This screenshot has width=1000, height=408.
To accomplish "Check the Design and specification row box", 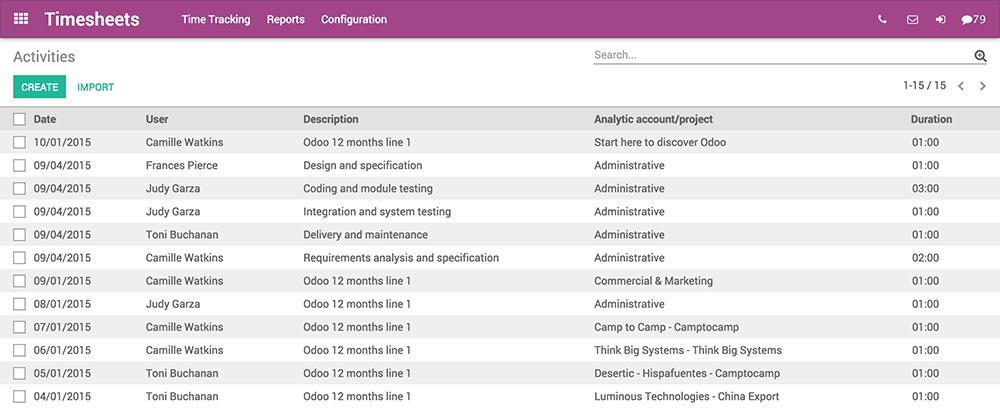I will pos(20,166).
